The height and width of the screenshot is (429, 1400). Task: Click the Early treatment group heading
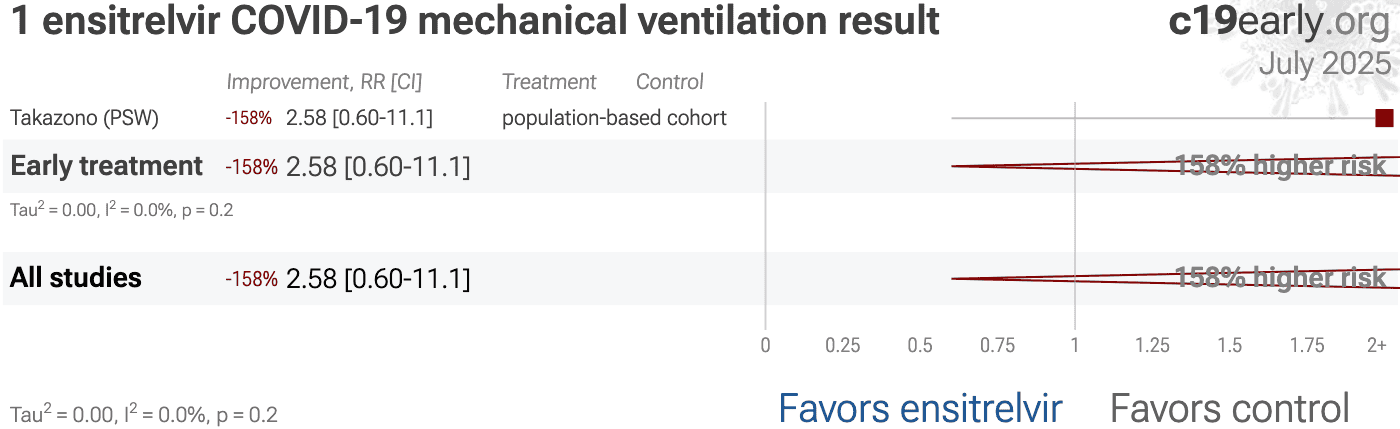tap(106, 166)
